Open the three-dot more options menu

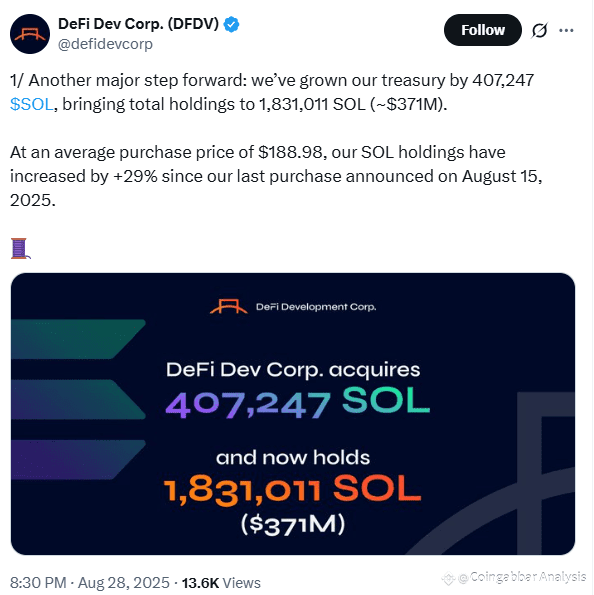[566, 30]
